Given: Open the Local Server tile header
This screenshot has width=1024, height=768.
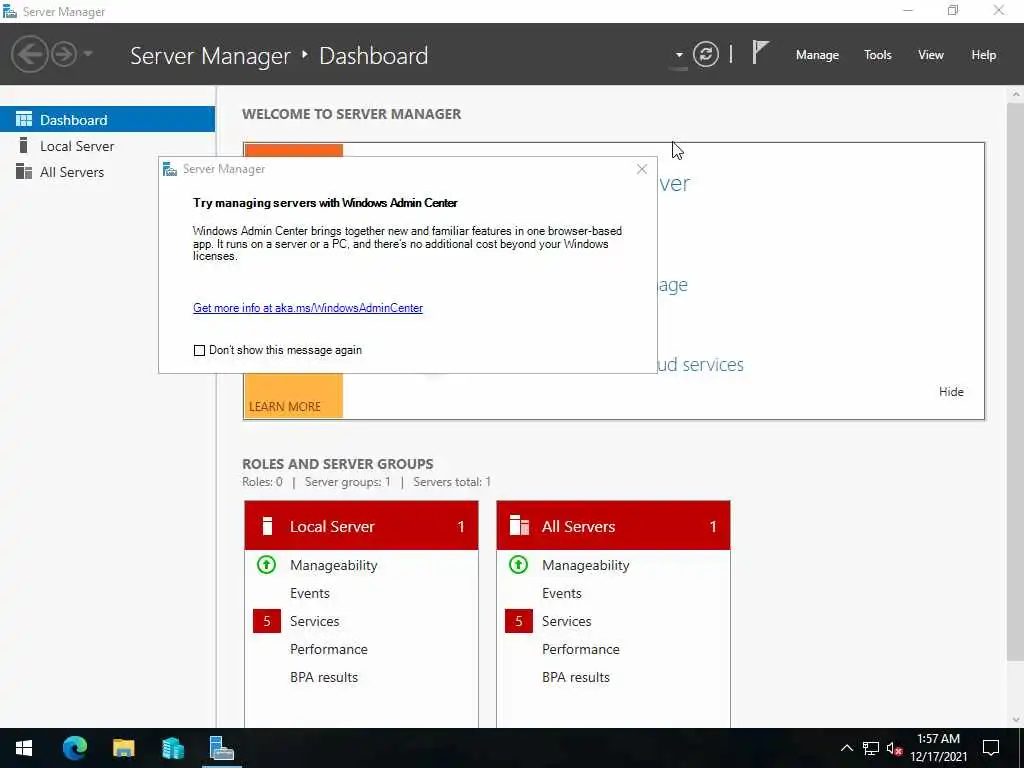Looking at the screenshot, I should point(361,526).
